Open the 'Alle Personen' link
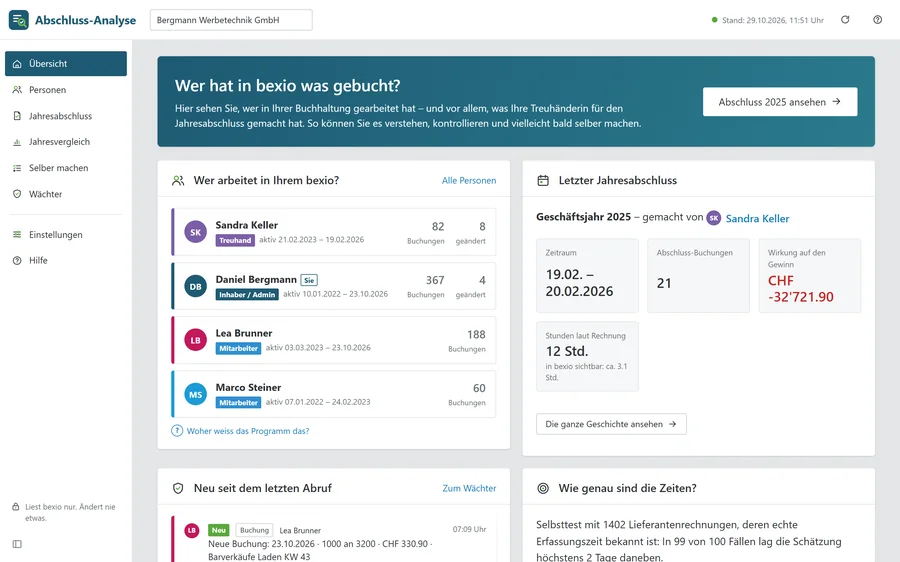This screenshot has width=900, height=562. click(x=469, y=180)
